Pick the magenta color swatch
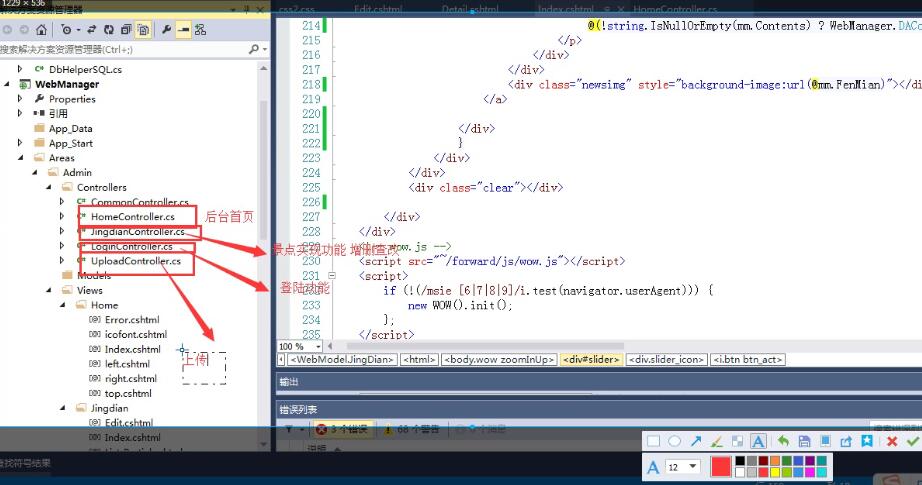The image size is (922, 485). click(810, 472)
